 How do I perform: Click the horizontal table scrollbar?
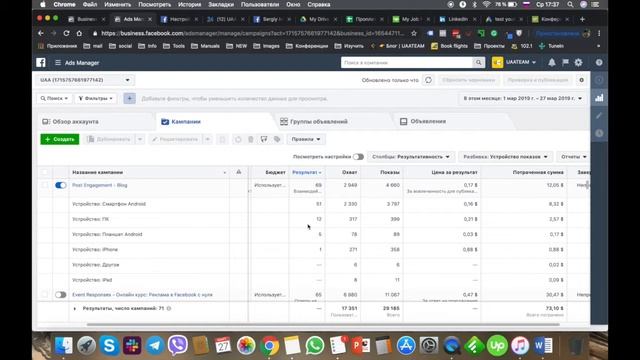[x=323, y=324]
